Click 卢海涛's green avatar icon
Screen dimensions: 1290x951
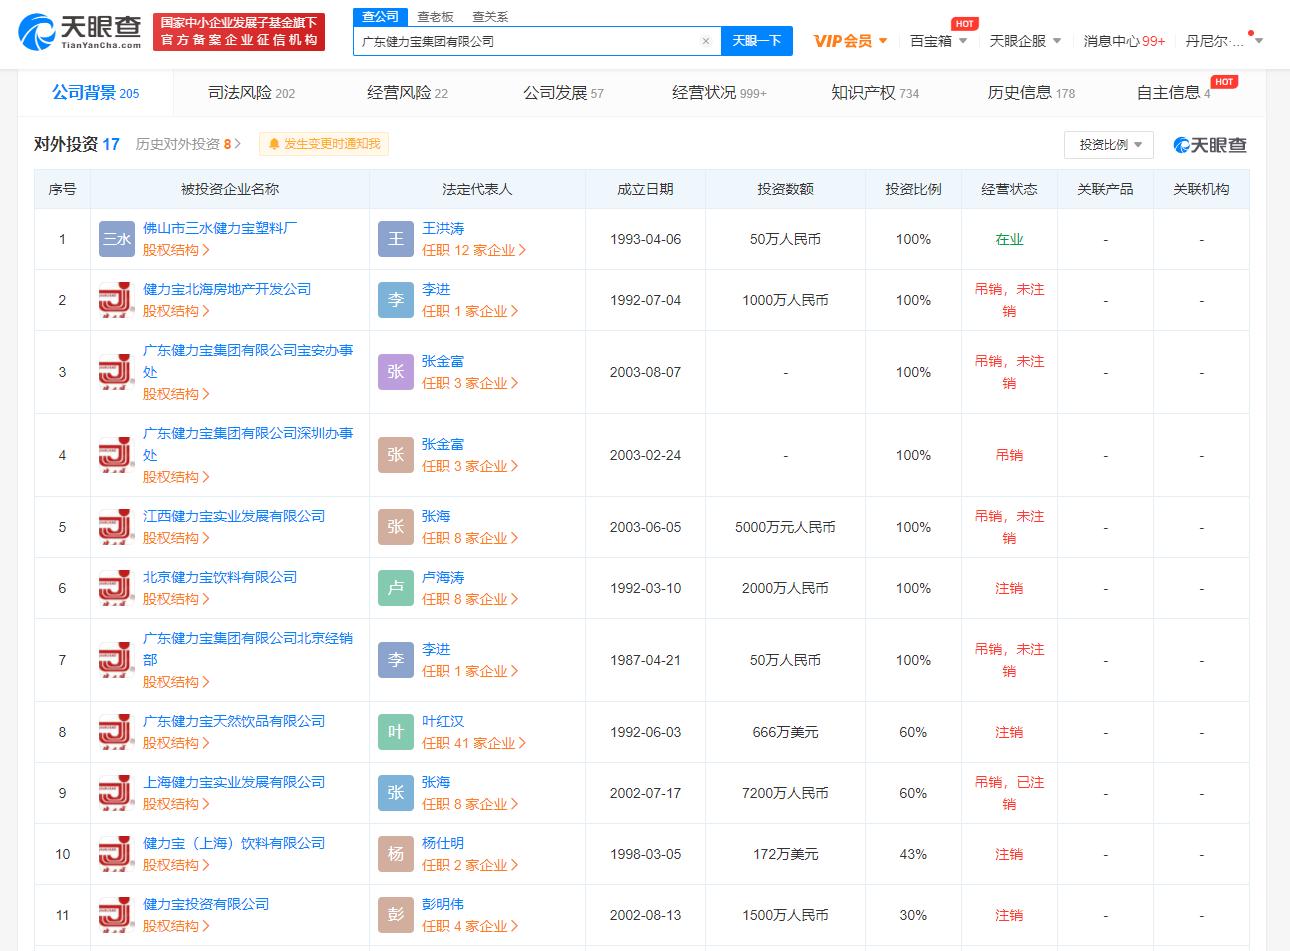395,588
